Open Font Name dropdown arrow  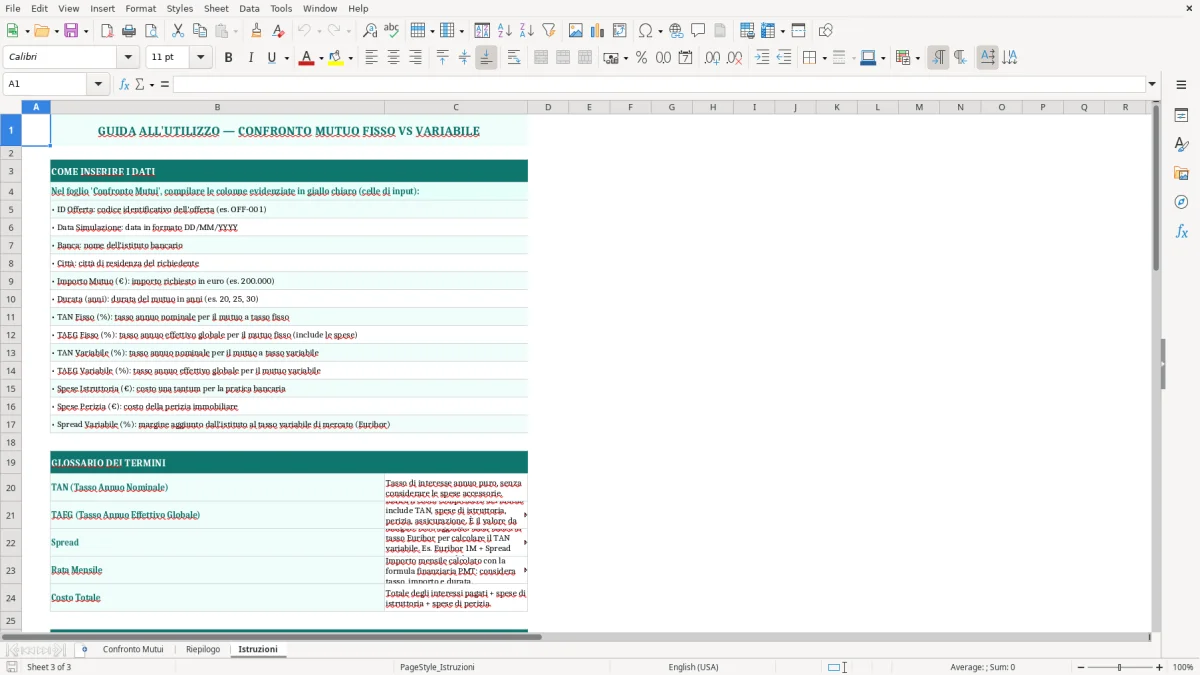point(127,58)
